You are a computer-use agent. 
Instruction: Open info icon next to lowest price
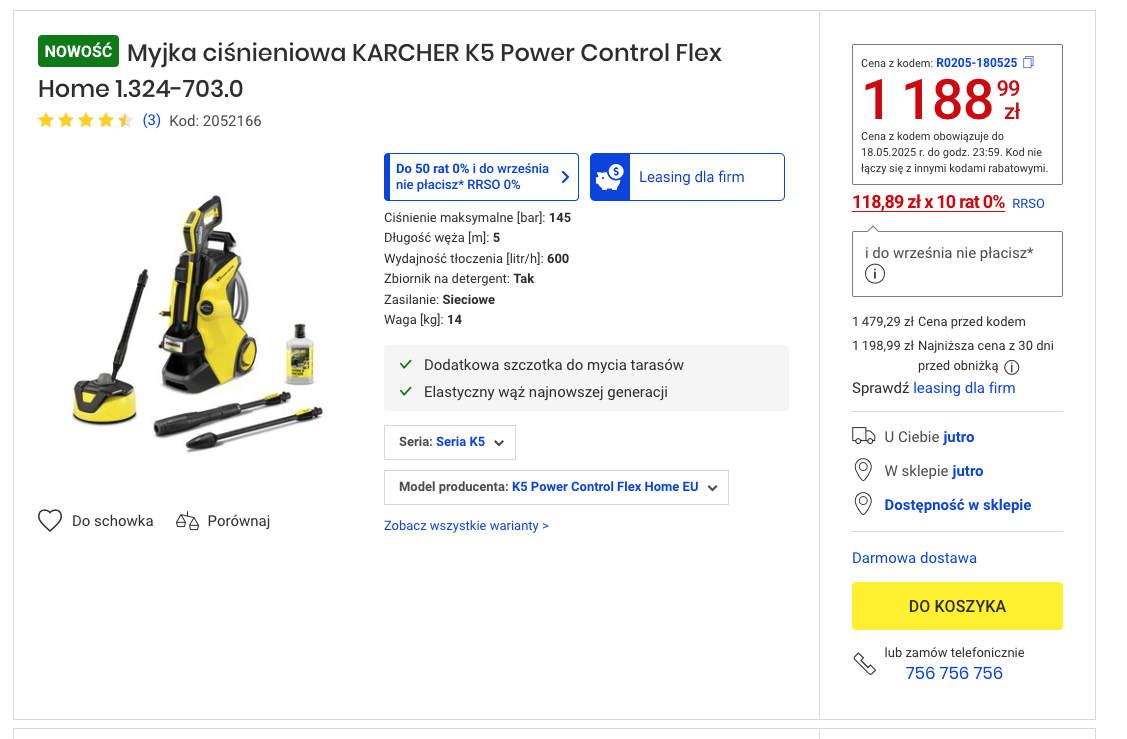tap(1012, 366)
